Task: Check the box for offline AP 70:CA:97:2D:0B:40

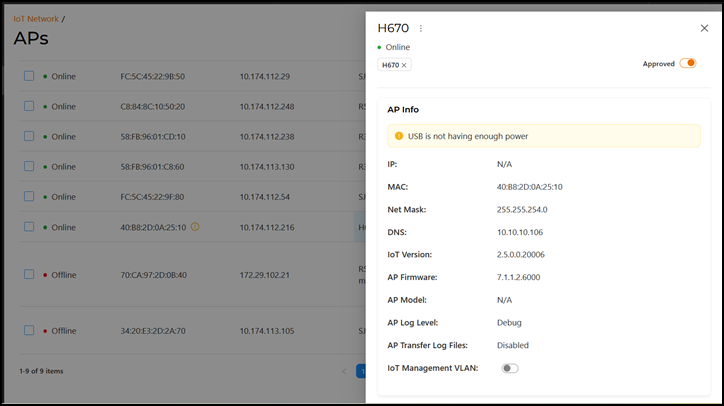Action: coord(29,274)
